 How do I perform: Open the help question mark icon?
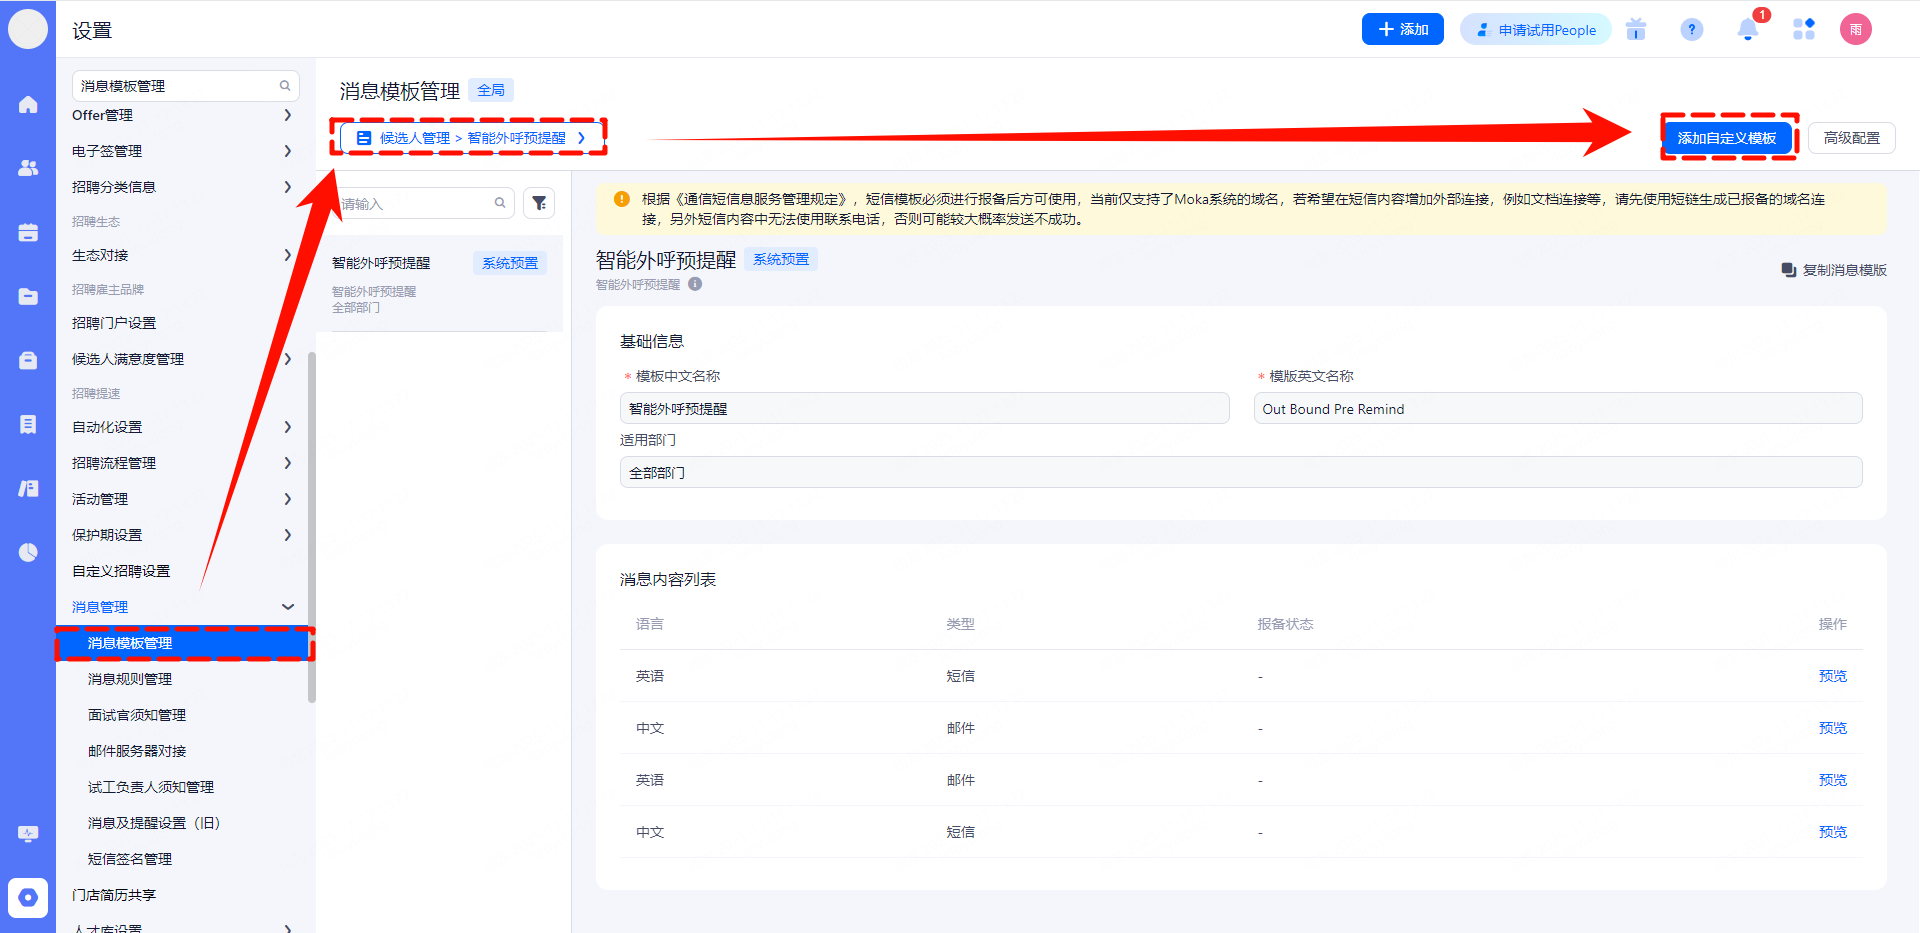click(x=1692, y=29)
